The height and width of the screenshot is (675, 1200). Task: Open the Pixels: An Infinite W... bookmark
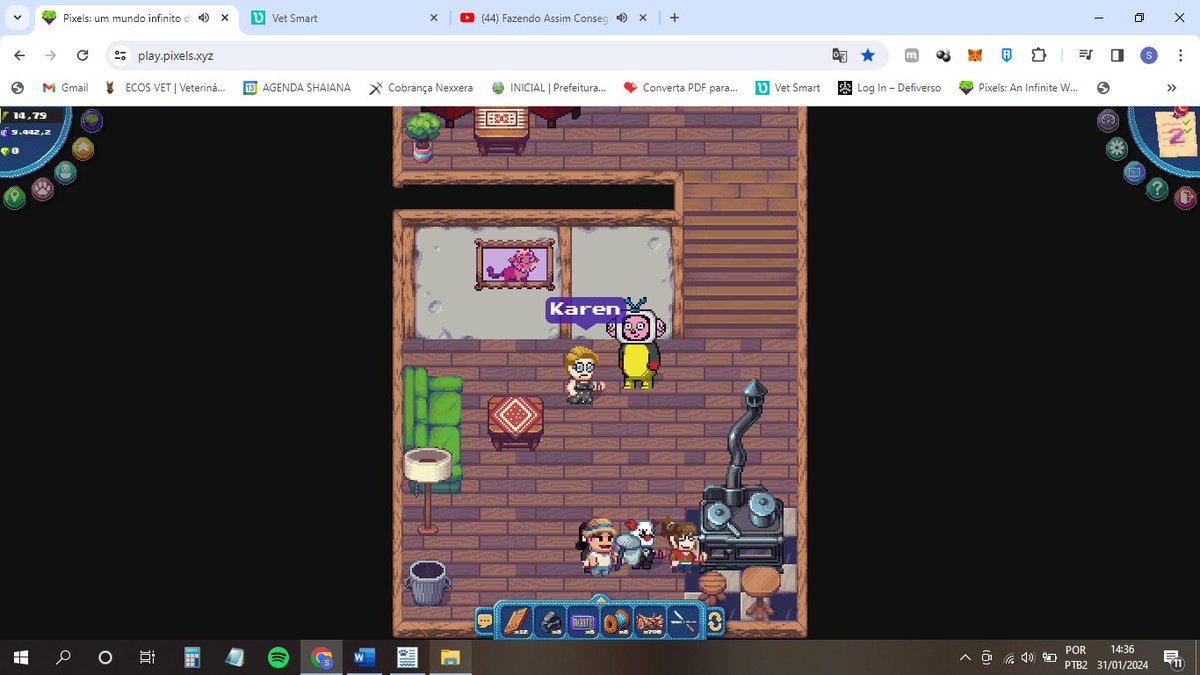coord(1017,88)
